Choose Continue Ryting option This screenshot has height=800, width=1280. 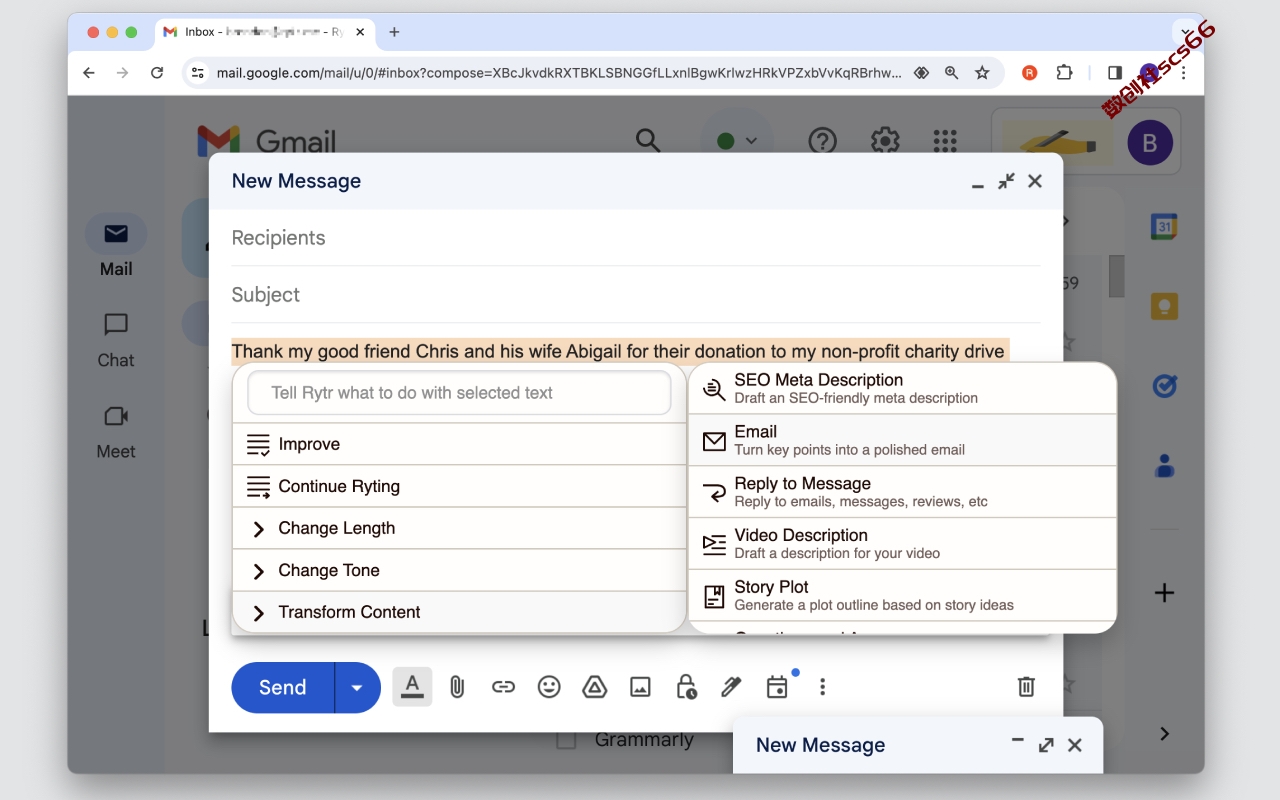click(x=459, y=486)
